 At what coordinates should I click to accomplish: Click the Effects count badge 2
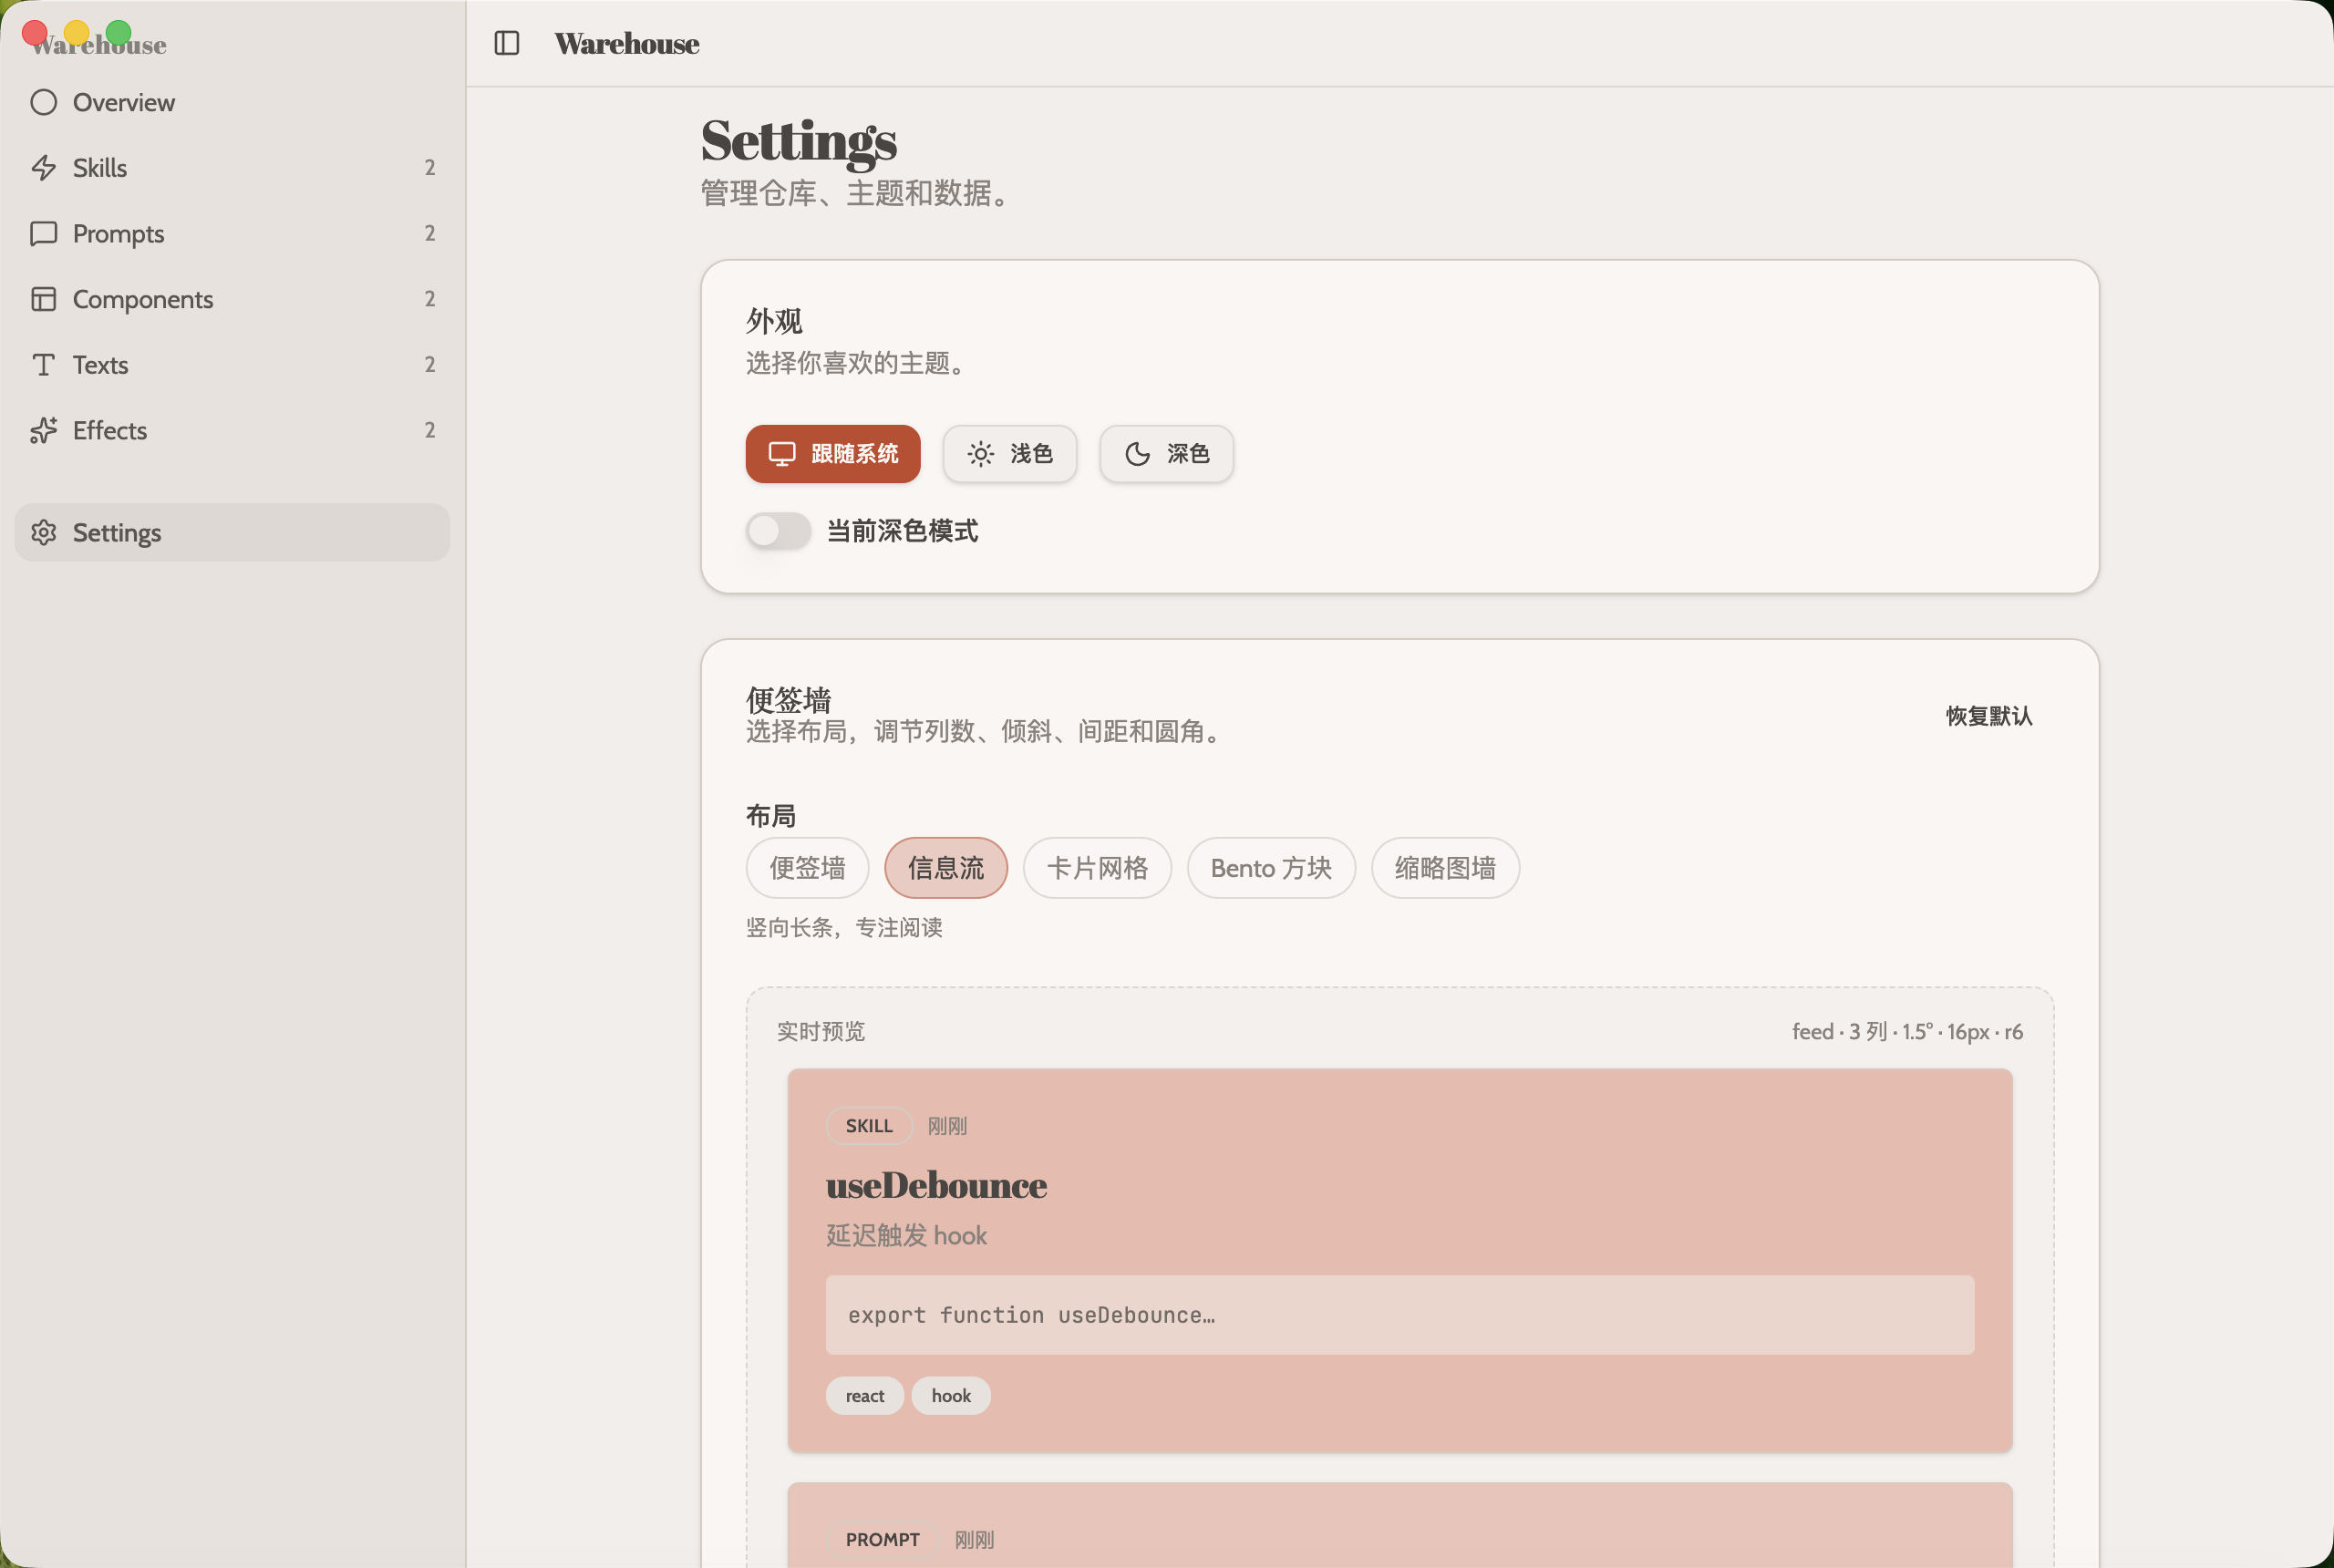pos(430,430)
